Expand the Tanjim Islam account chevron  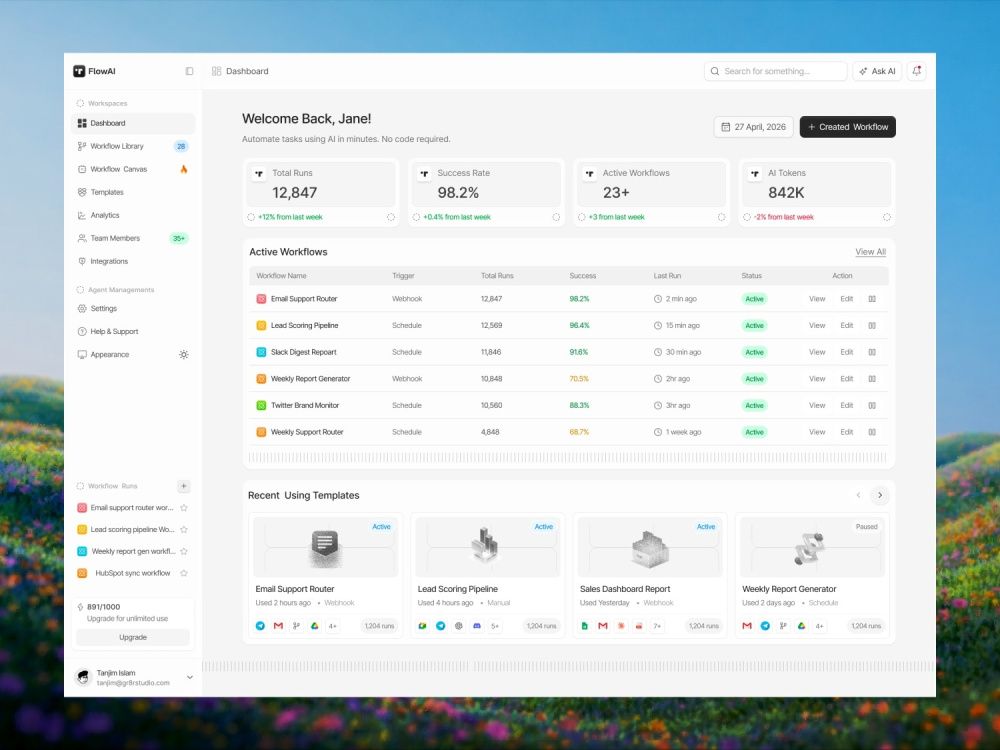(189, 677)
